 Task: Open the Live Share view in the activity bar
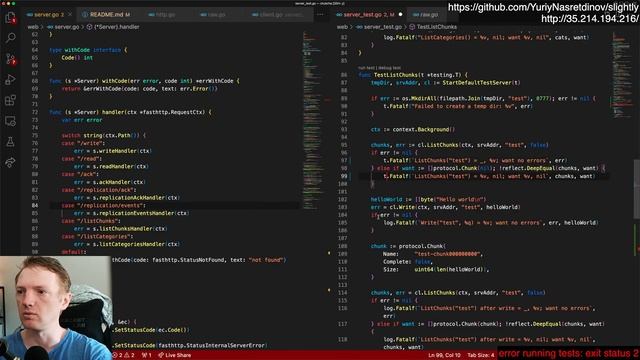click(x=10, y=162)
